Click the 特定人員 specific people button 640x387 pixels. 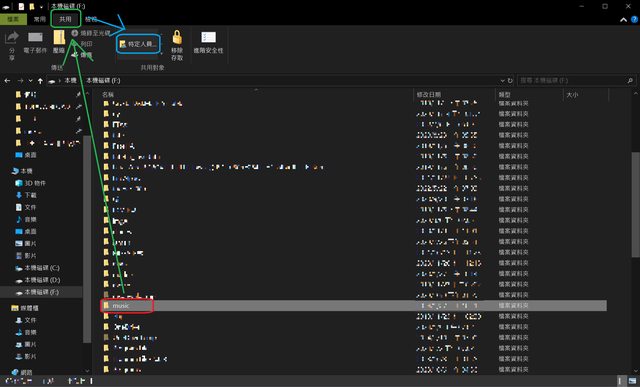138,44
